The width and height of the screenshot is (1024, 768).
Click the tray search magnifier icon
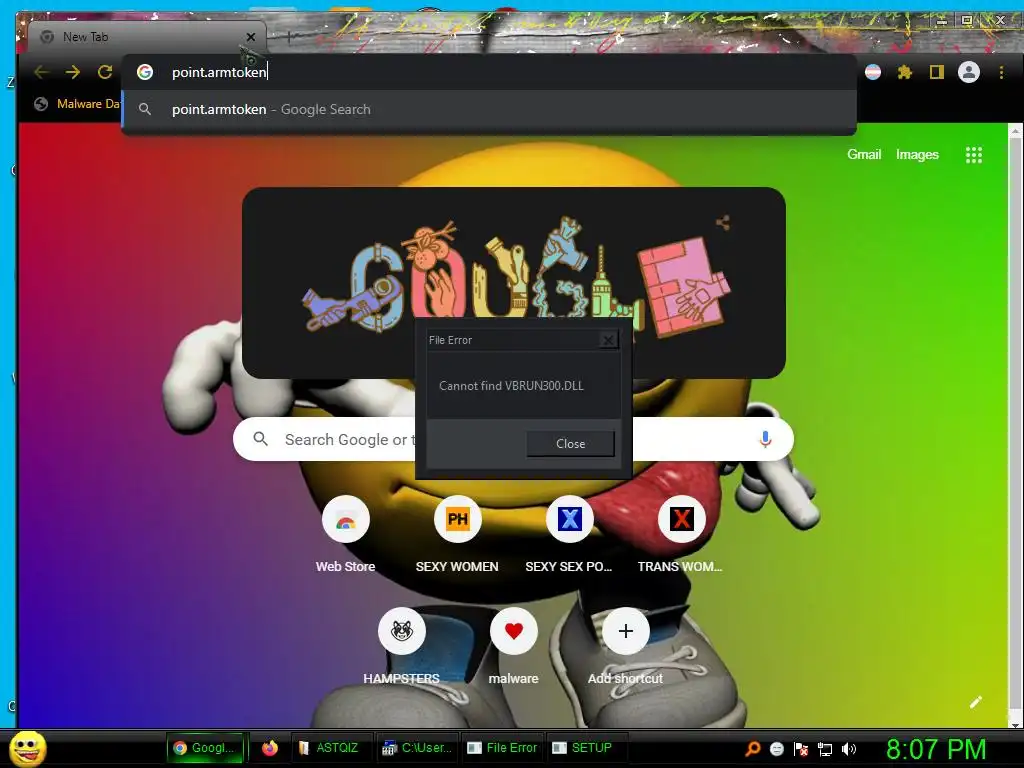click(752, 748)
